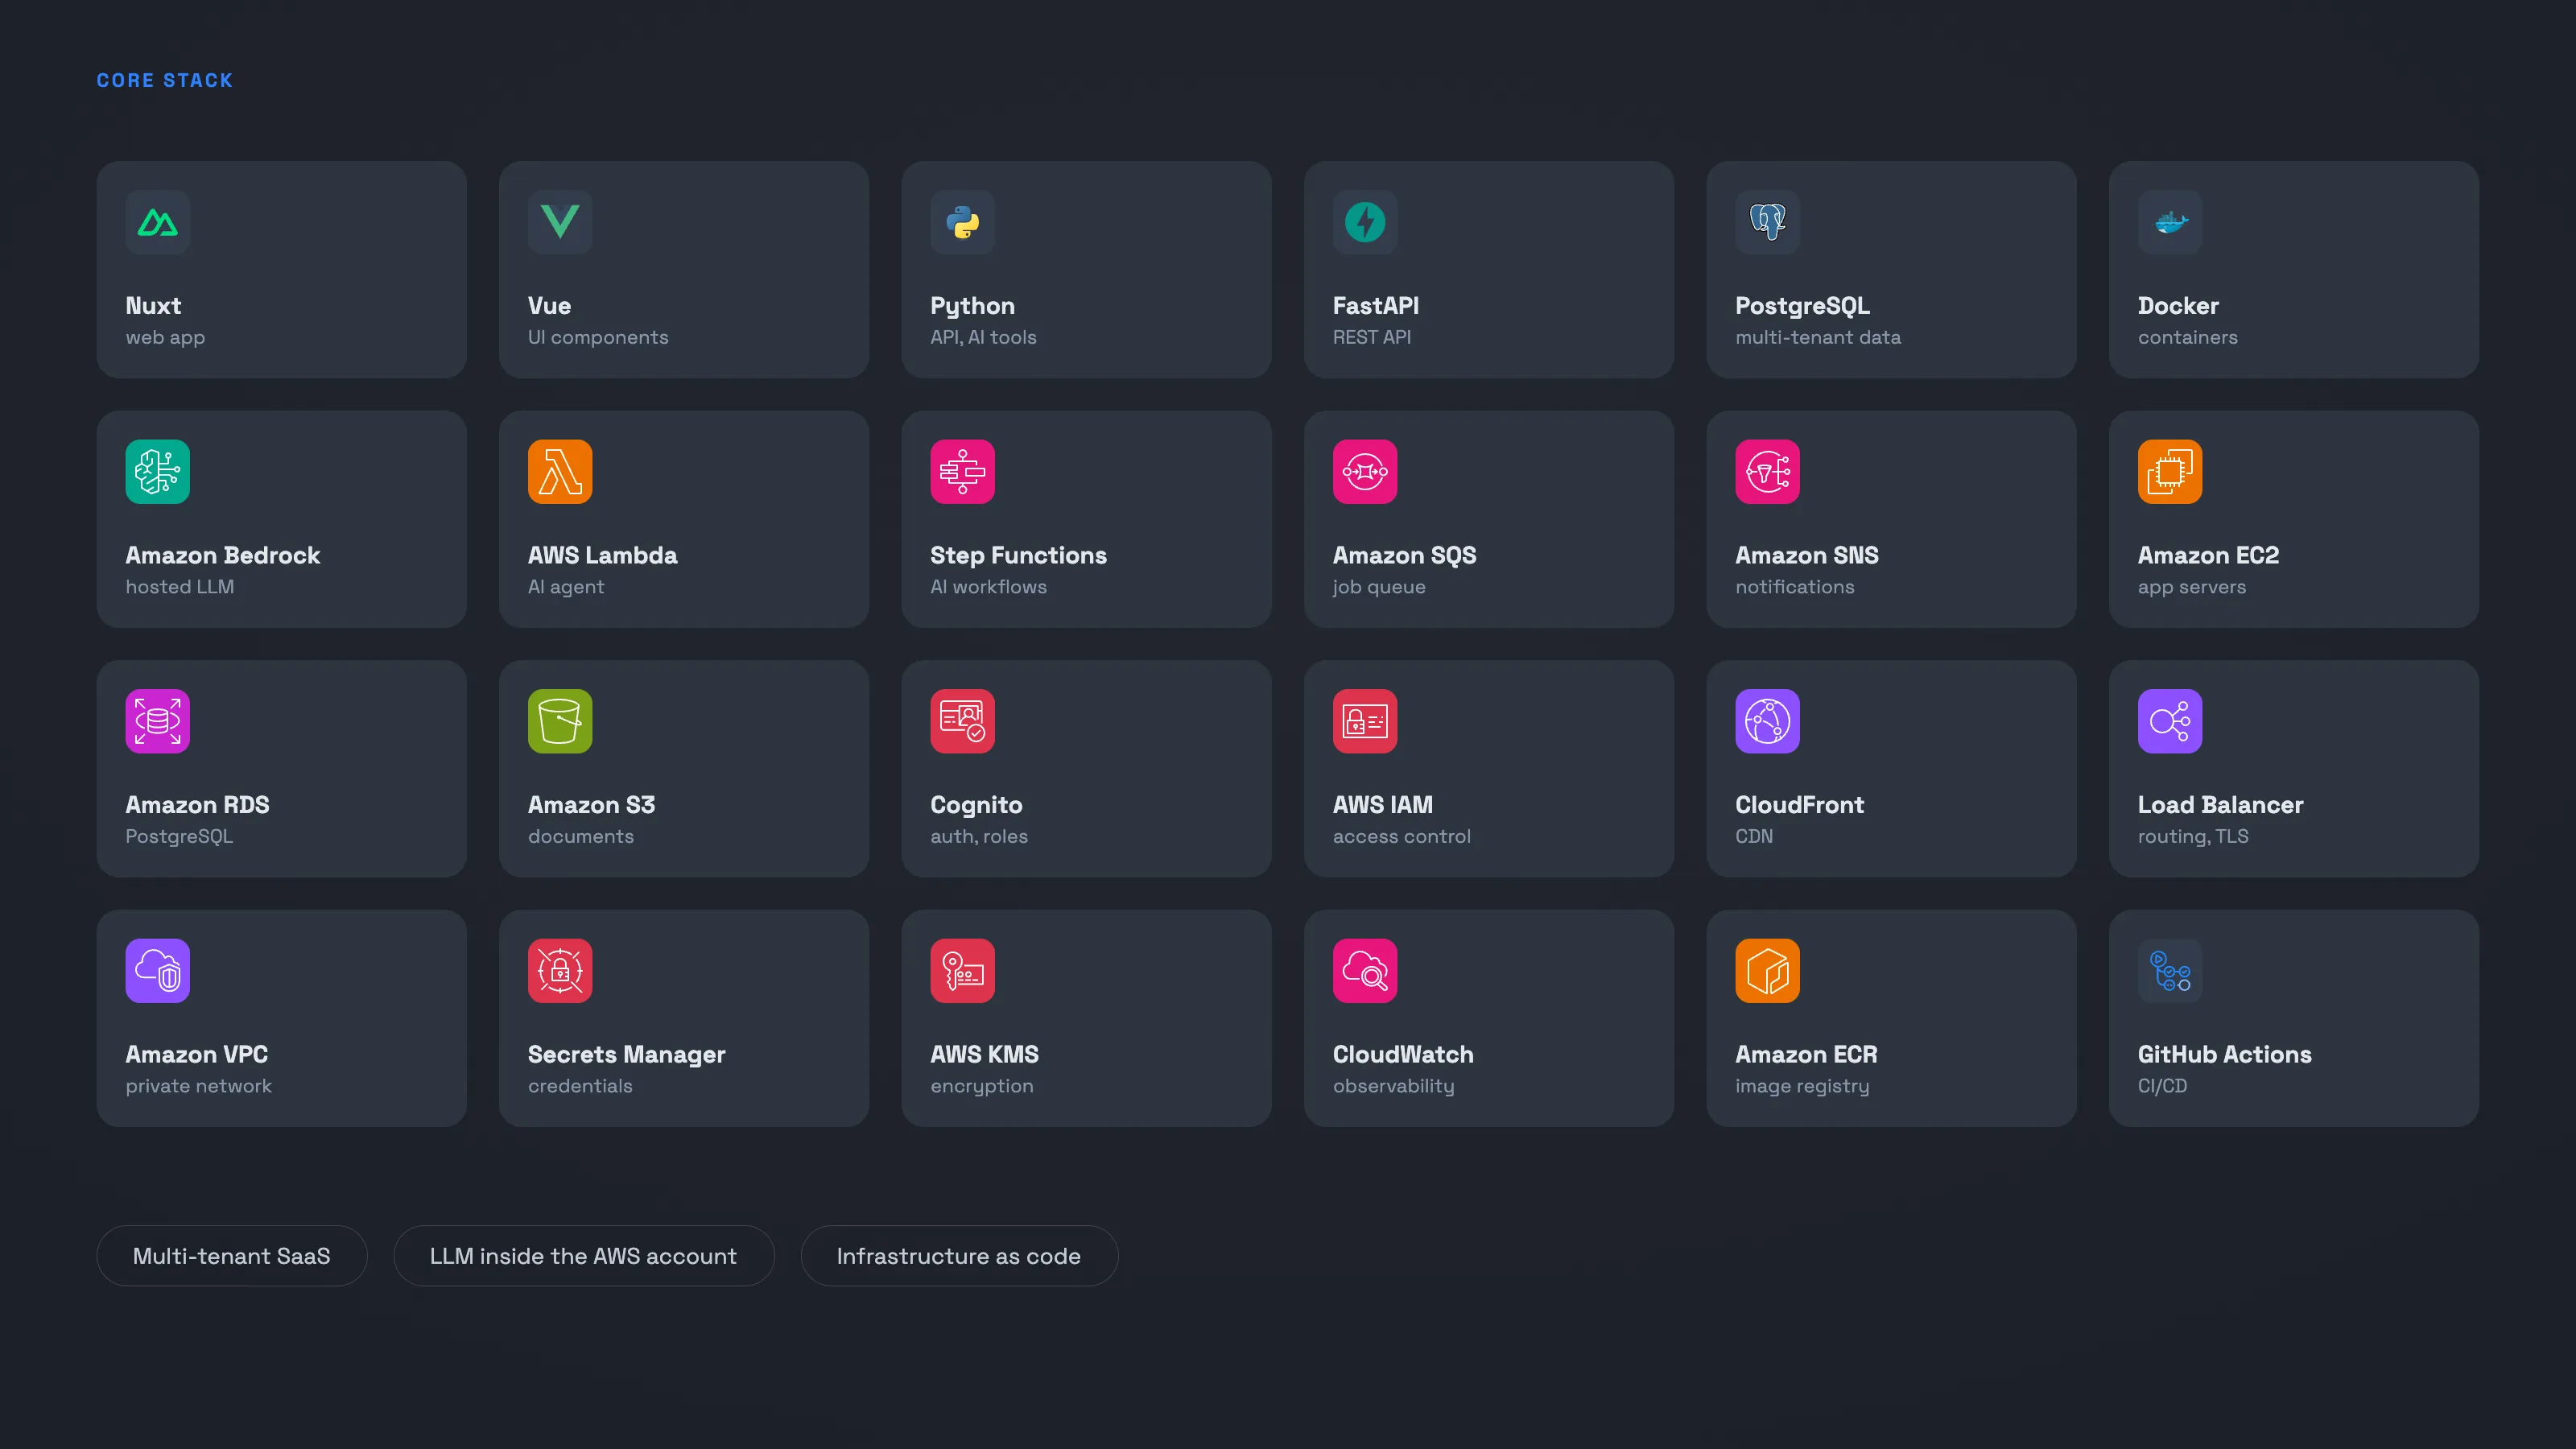Viewport: 2576px width, 1449px height.
Task: Click the 'access control' subtitle
Action: (x=1402, y=836)
